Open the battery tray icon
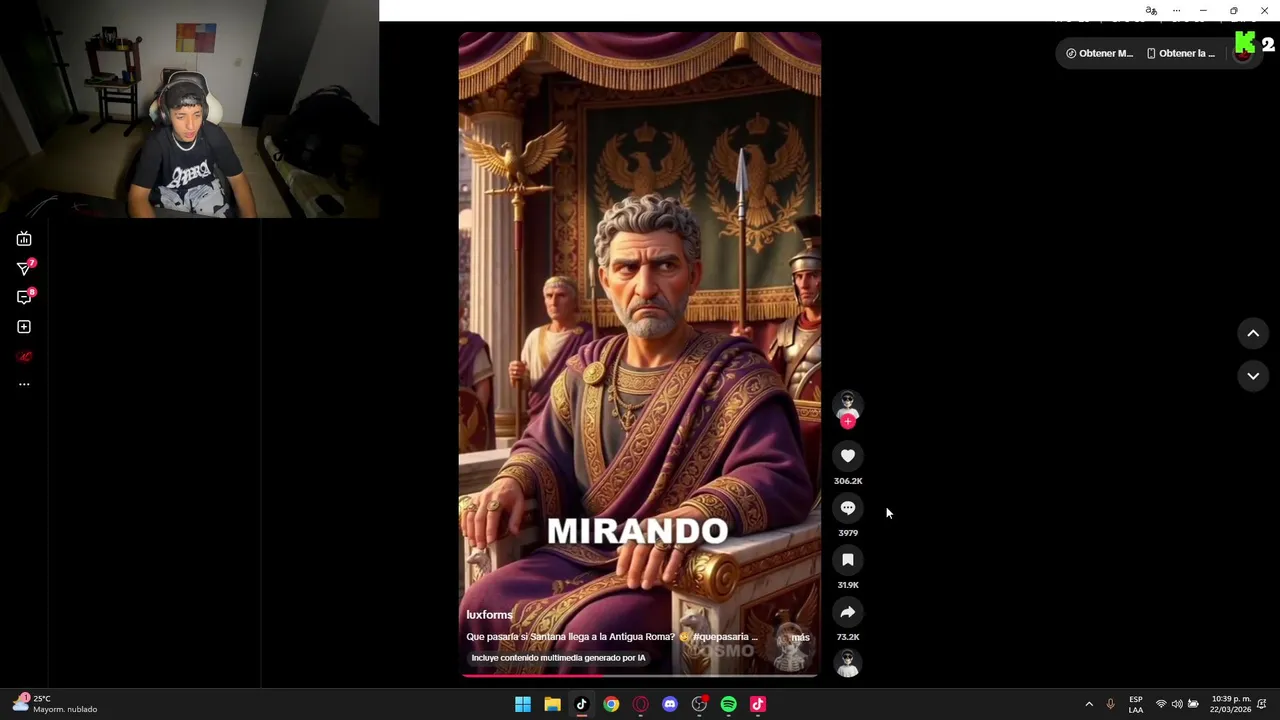Viewport: 1280px width, 720px height. [1193, 704]
